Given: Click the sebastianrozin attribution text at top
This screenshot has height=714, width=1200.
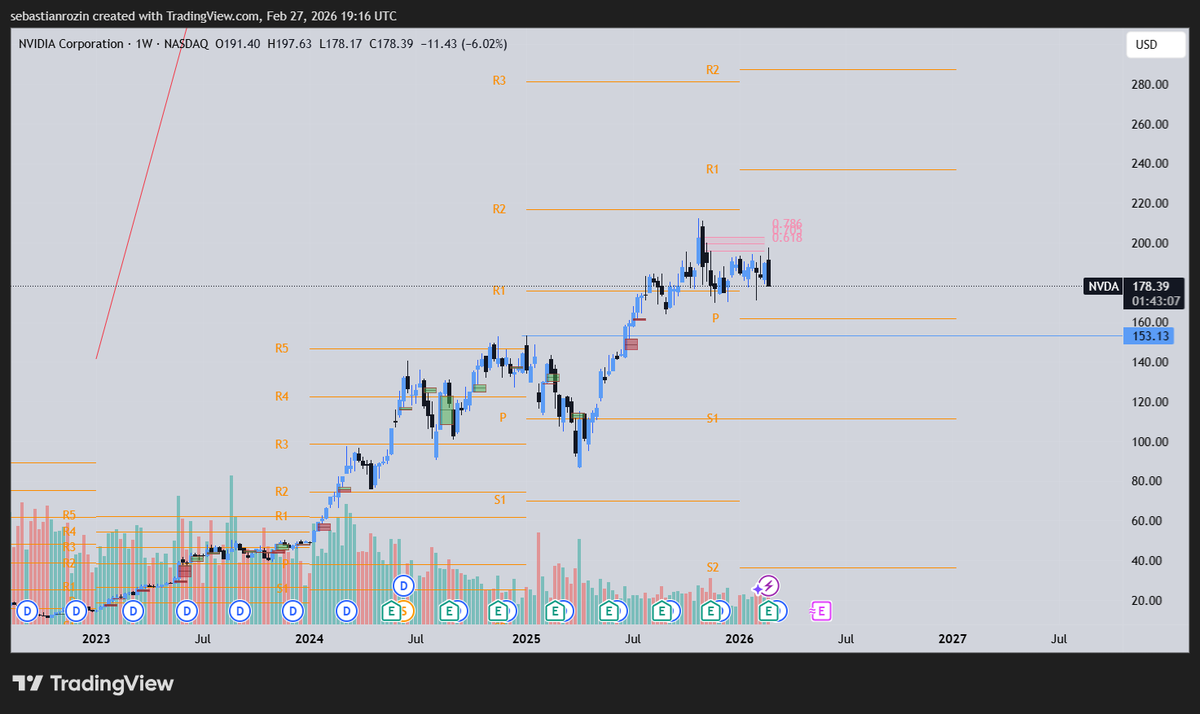Looking at the screenshot, I should (x=203, y=16).
